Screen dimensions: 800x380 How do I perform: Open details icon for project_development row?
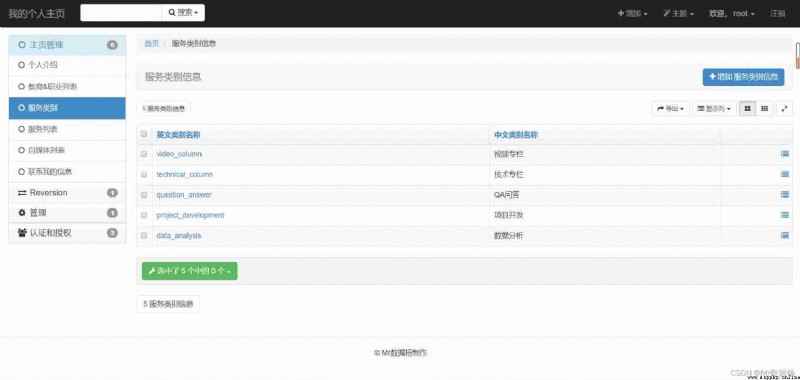[785, 215]
